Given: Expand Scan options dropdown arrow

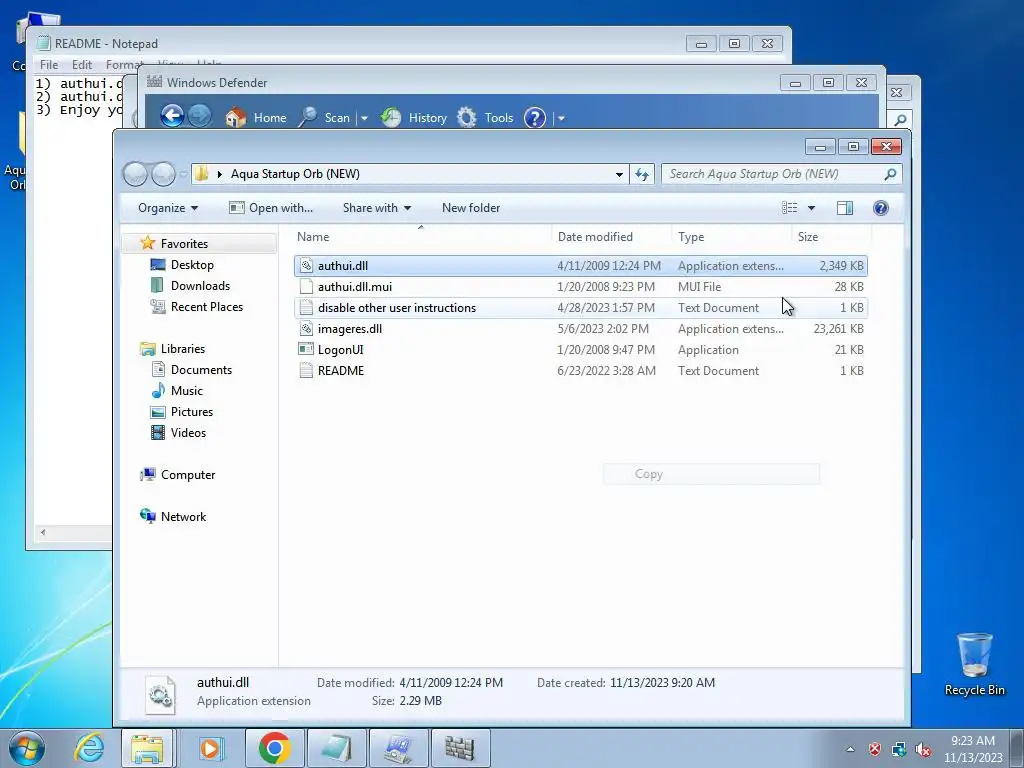Looking at the screenshot, I should 364,118.
